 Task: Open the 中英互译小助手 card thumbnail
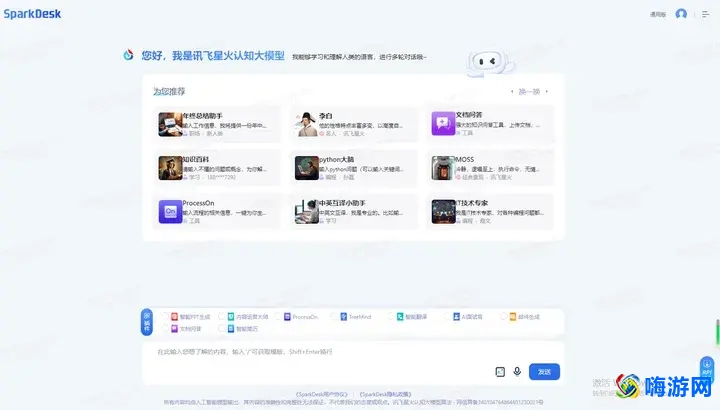(x=306, y=212)
